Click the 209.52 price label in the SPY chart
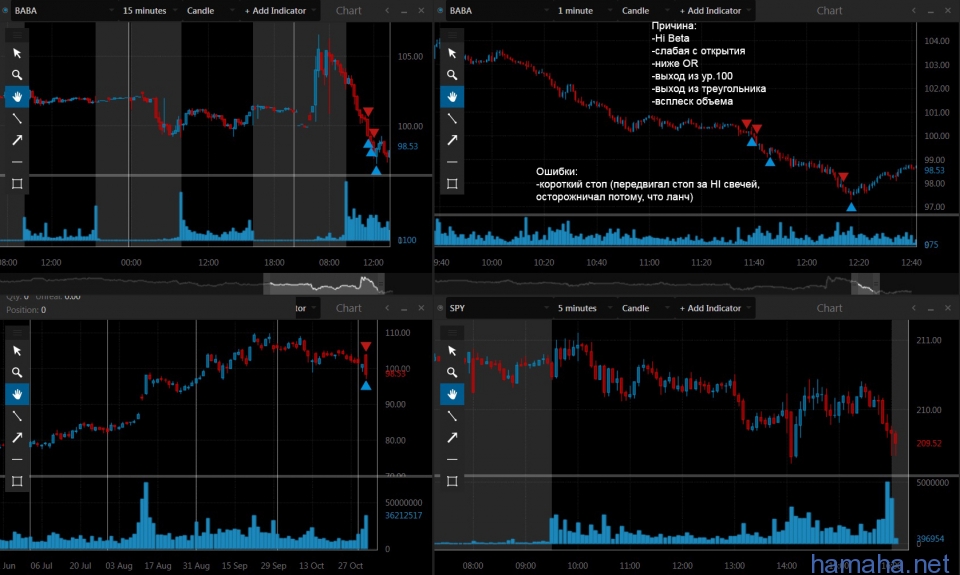 click(x=929, y=443)
